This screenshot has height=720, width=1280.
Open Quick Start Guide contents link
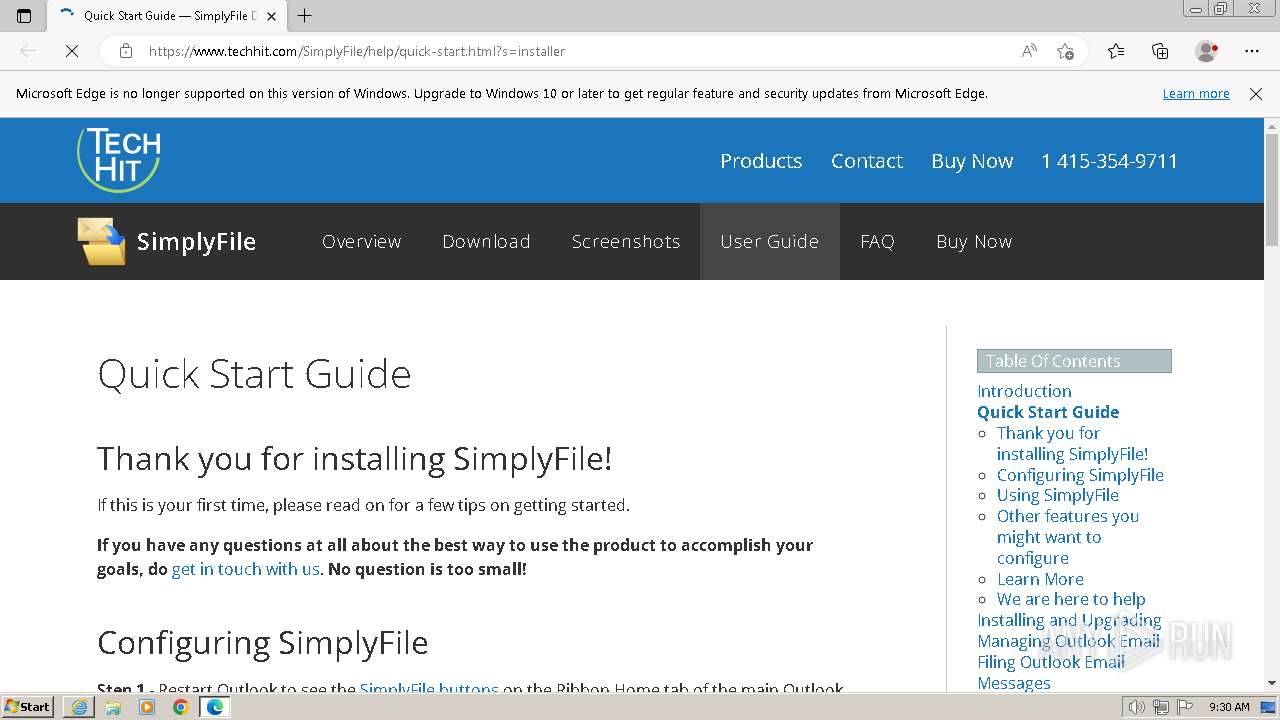click(x=1048, y=412)
